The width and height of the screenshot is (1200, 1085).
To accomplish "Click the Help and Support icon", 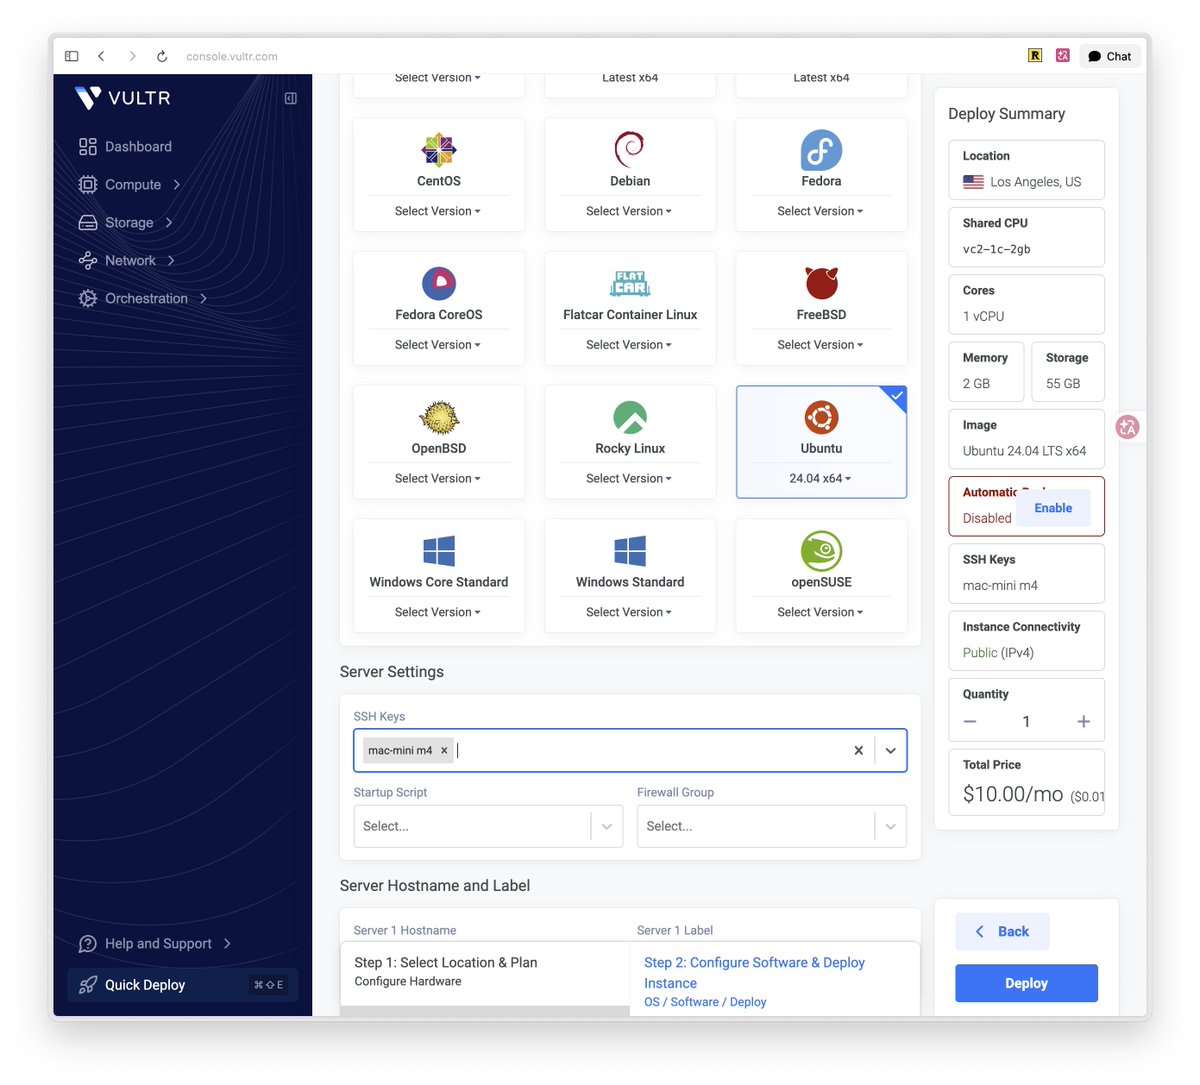I will tap(88, 944).
